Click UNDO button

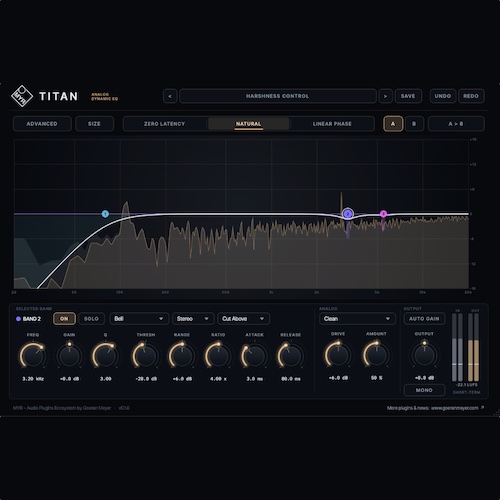point(443,96)
